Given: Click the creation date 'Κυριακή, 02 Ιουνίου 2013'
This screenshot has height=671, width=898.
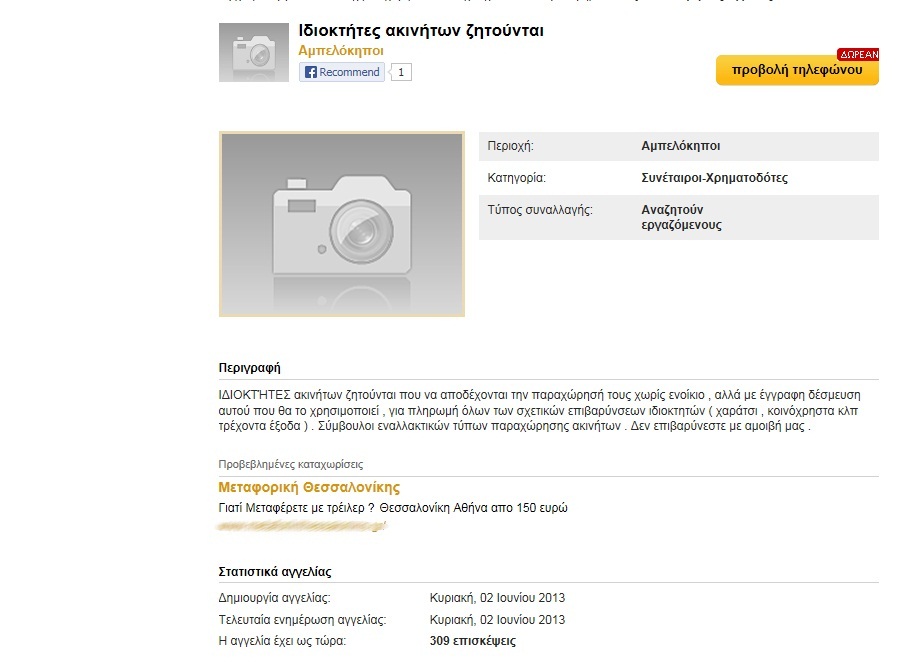Looking at the screenshot, I should (x=497, y=598).
